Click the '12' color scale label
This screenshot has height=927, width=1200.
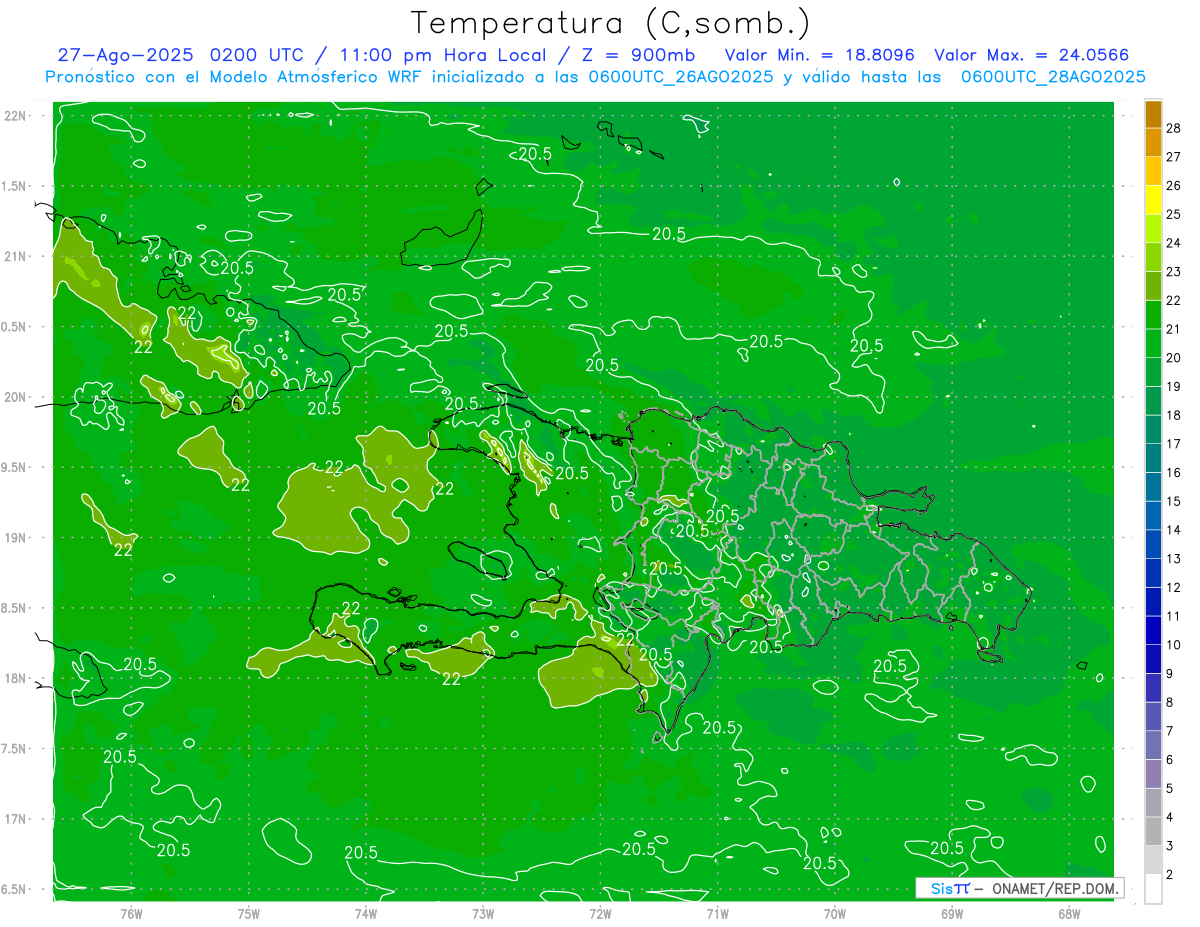(x=1174, y=588)
